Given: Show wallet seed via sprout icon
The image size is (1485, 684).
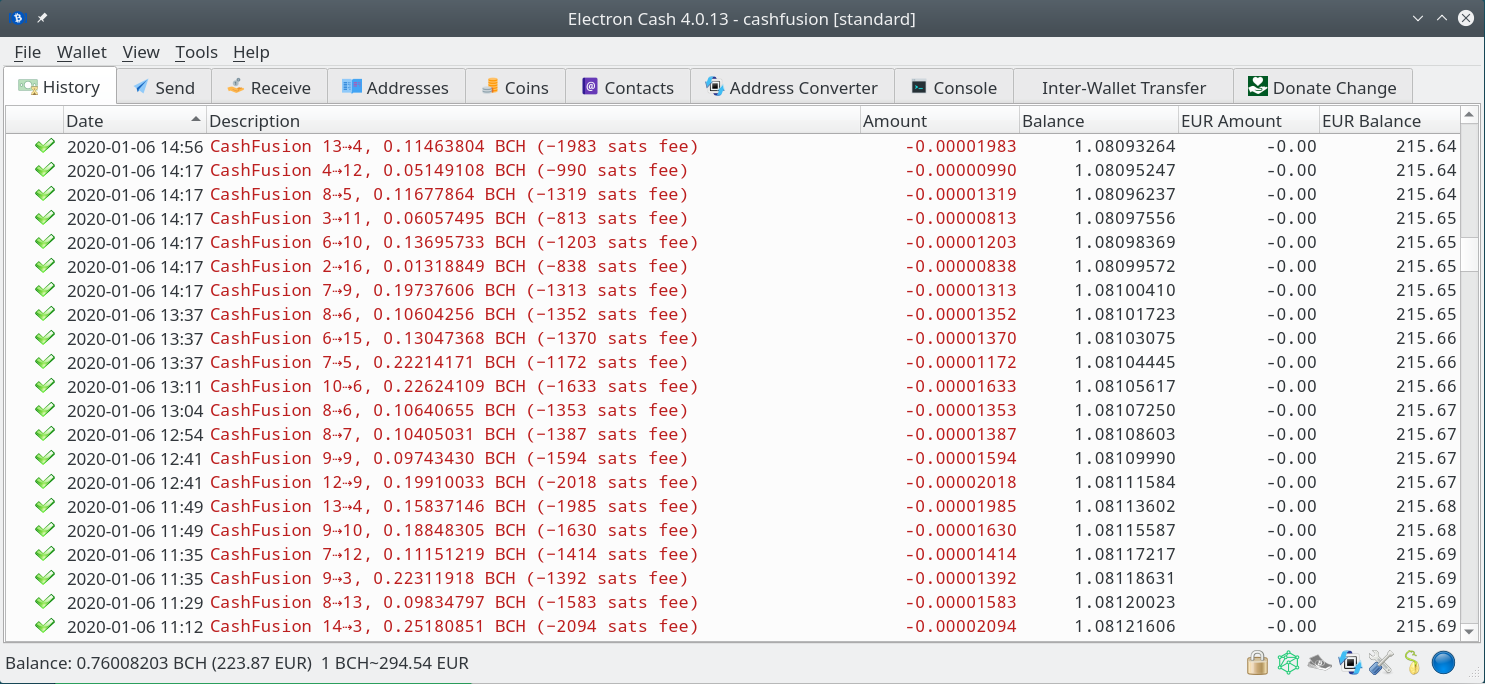Looking at the screenshot, I should click(1412, 662).
